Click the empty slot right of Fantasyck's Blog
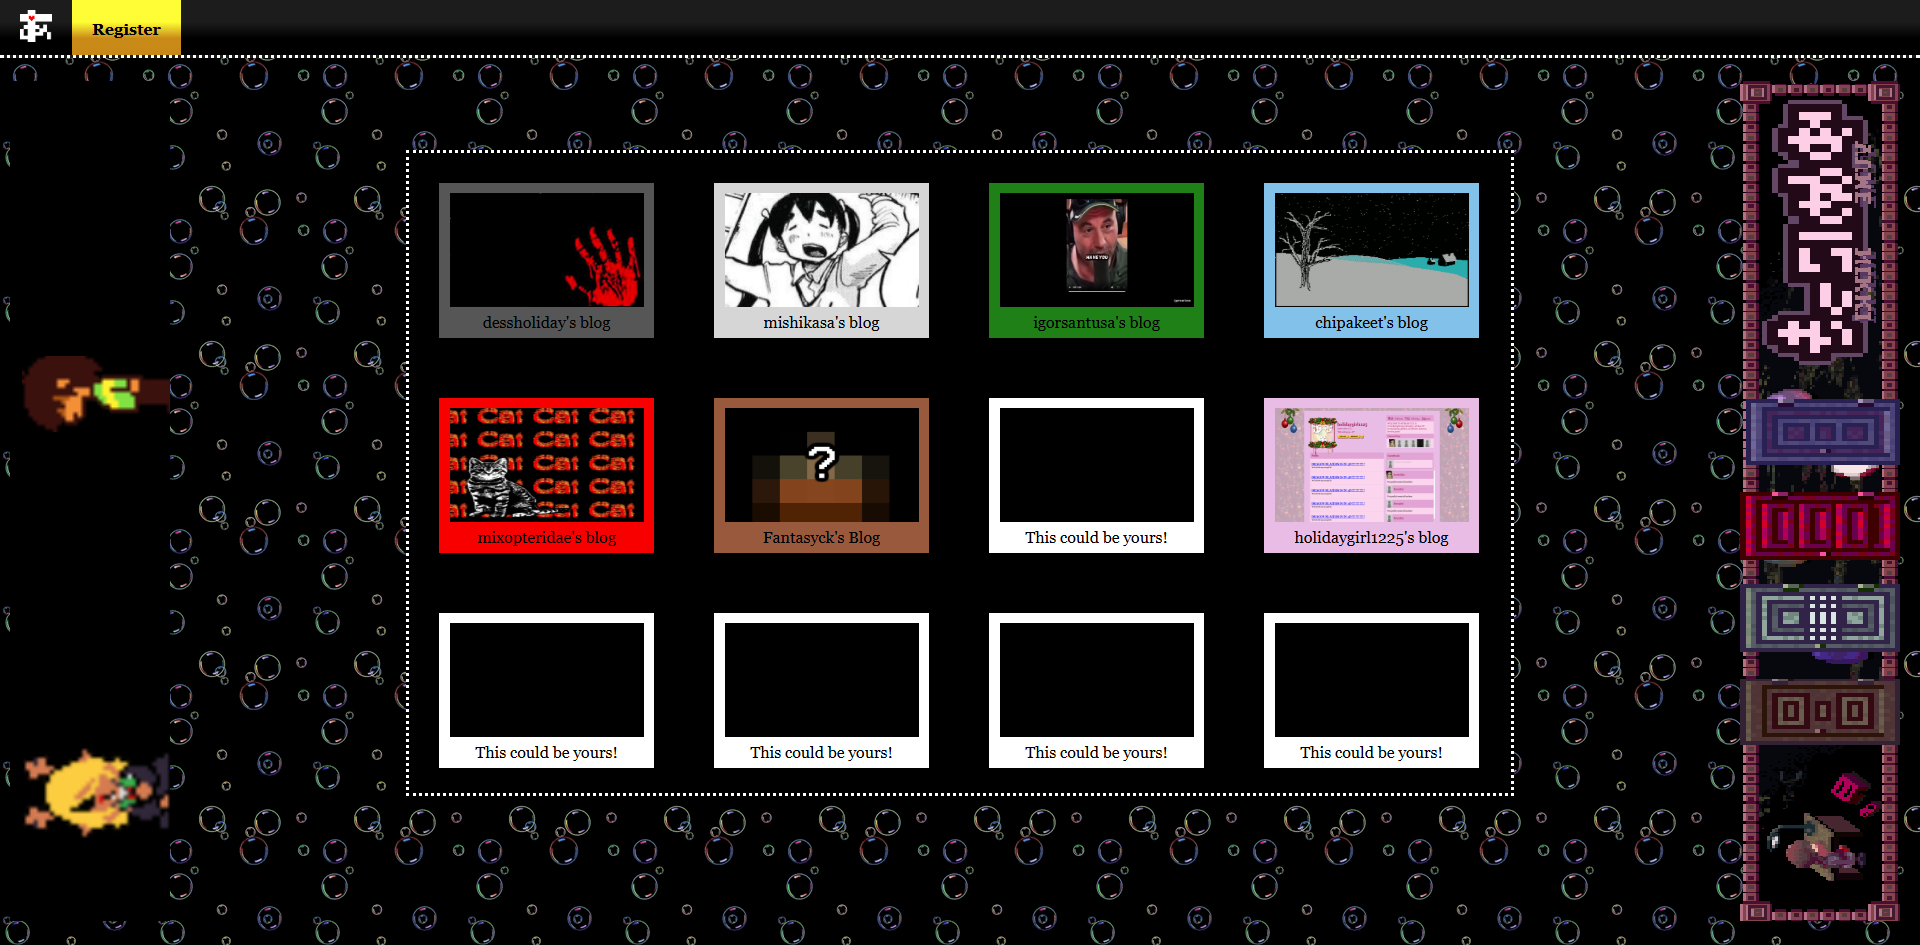This screenshot has width=1920, height=945. [1096, 475]
